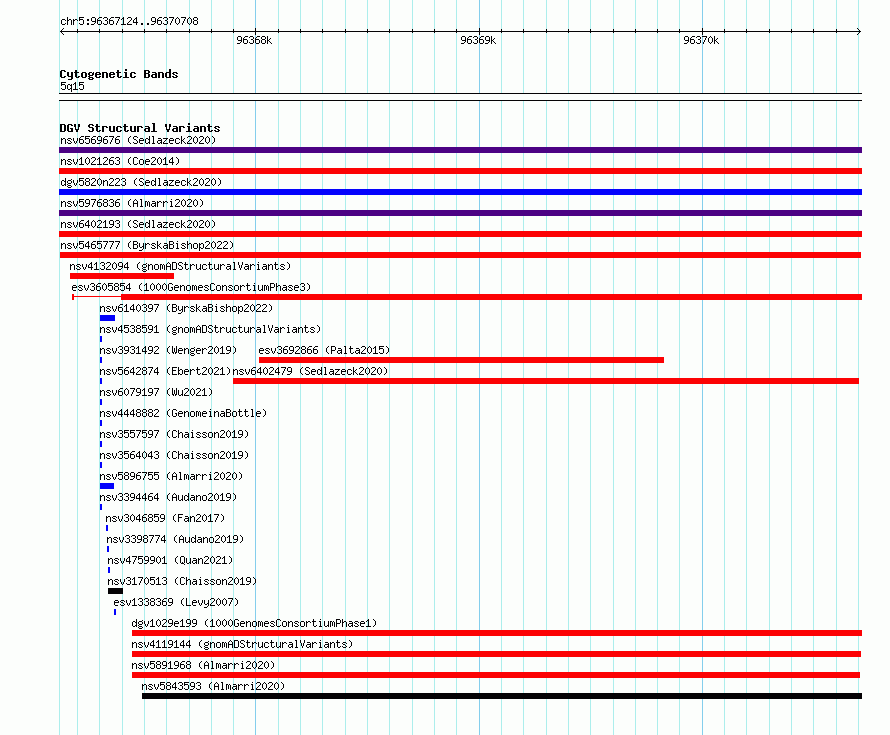Click the red bar of esv3692866
Image resolution: width=890 pixels, height=735 pixels.
[461, 360]
